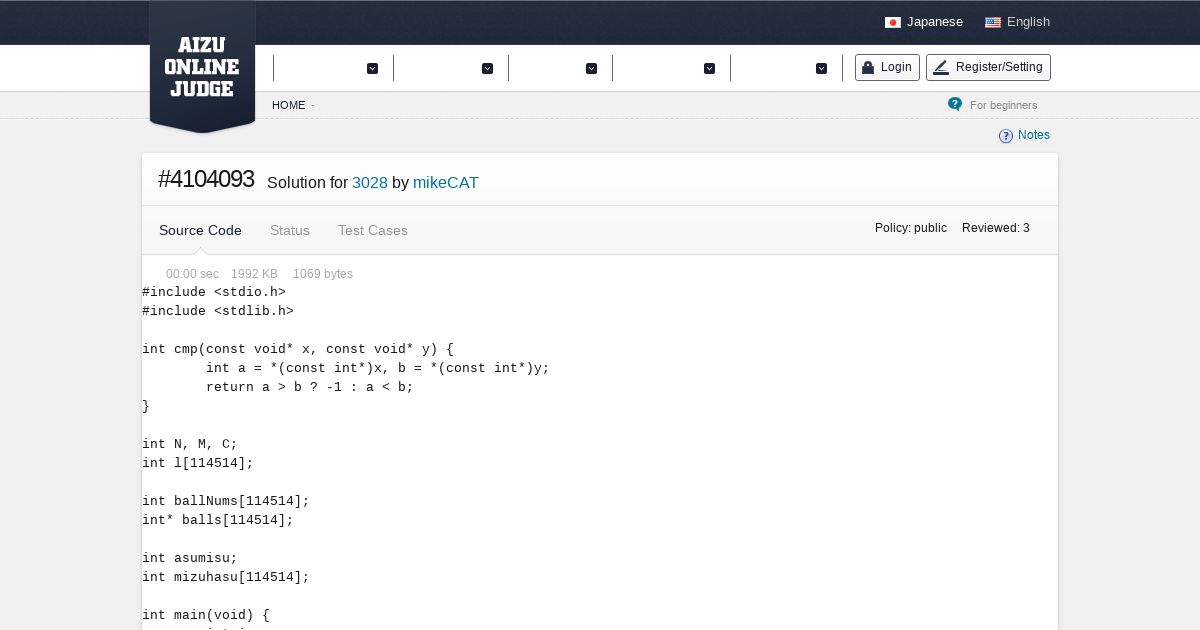The width and height of the screenshot is (1200, 630).
Task: Open the third navigation dropdown arrow
Action: click(591, 68)
